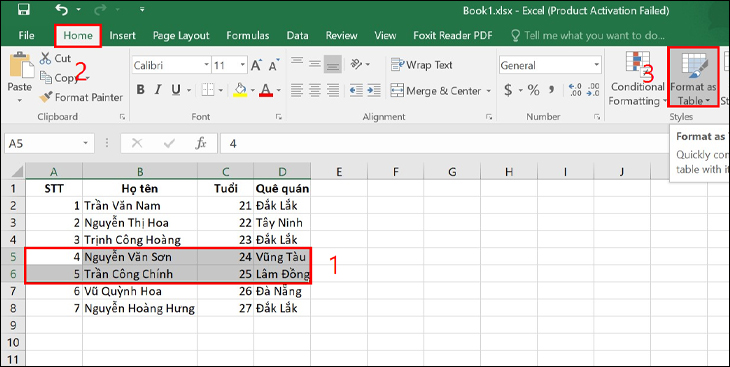Click the Insert Function fx icon

click(x=201, y=143)
